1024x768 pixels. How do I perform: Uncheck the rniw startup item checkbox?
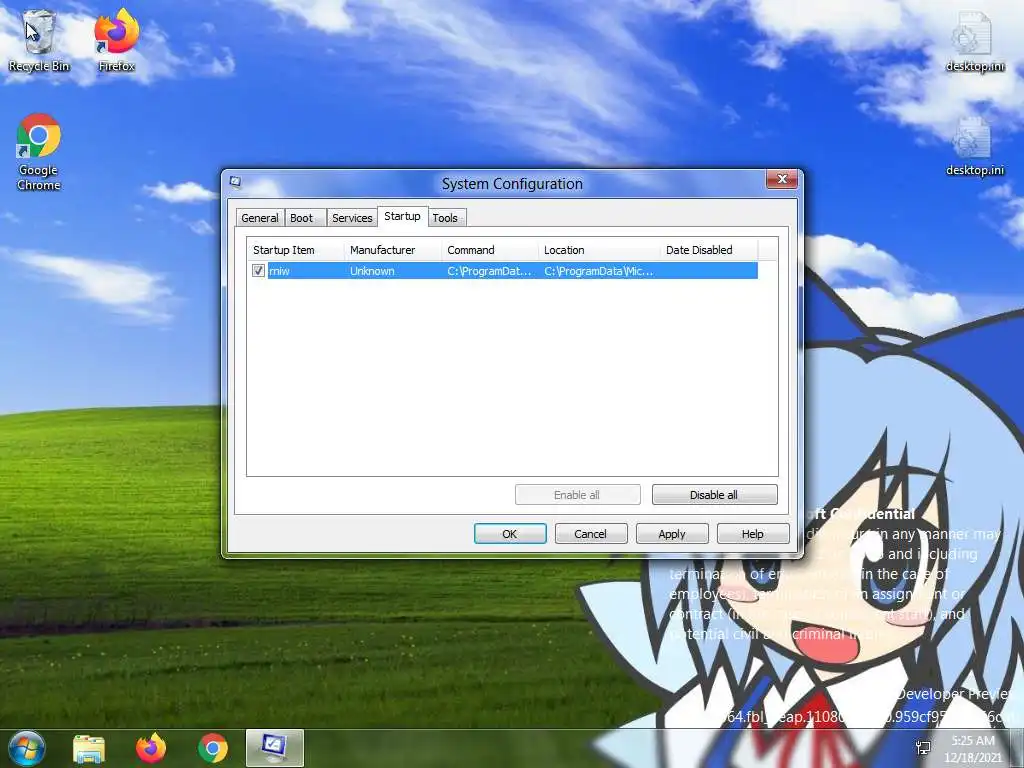[258, 270]
